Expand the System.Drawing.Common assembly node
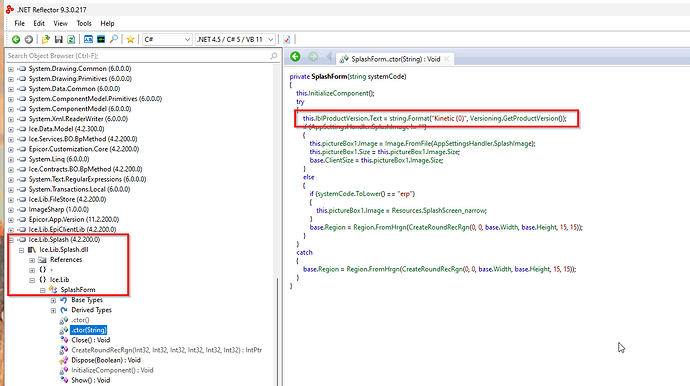The width and height of the screenshot is (690, 386). click(11, 69)
